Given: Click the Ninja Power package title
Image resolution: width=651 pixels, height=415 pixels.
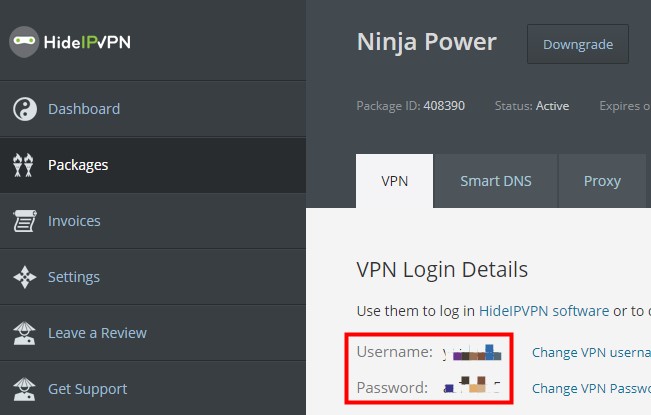Looking at the screenshot, I should (x=427, y=42).
